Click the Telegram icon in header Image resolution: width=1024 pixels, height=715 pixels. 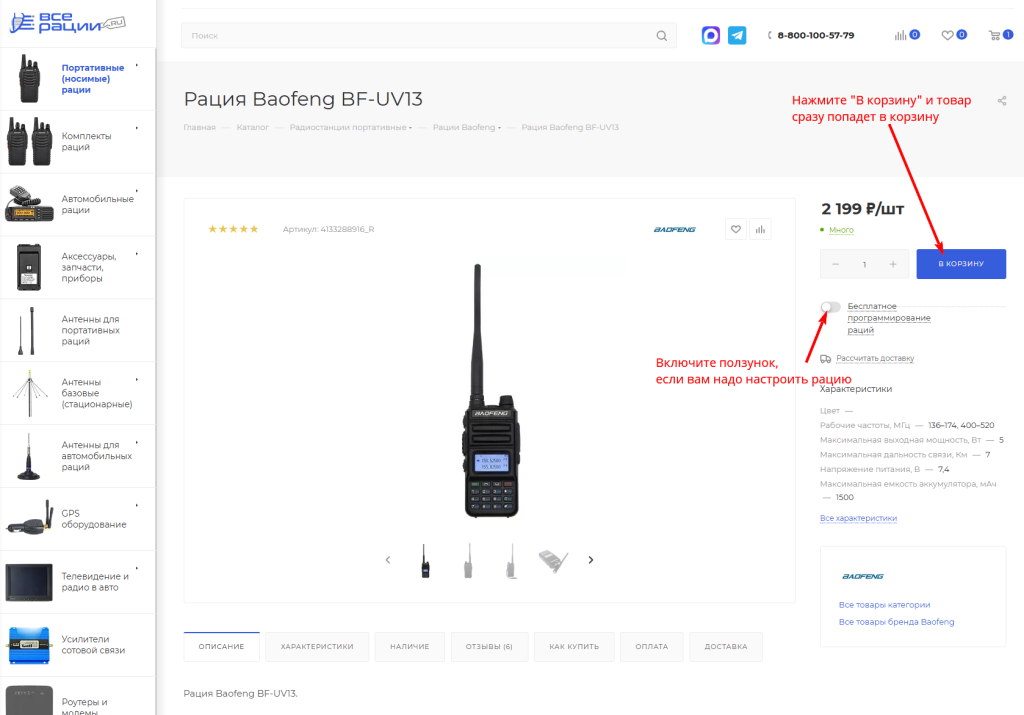point(737,35)
